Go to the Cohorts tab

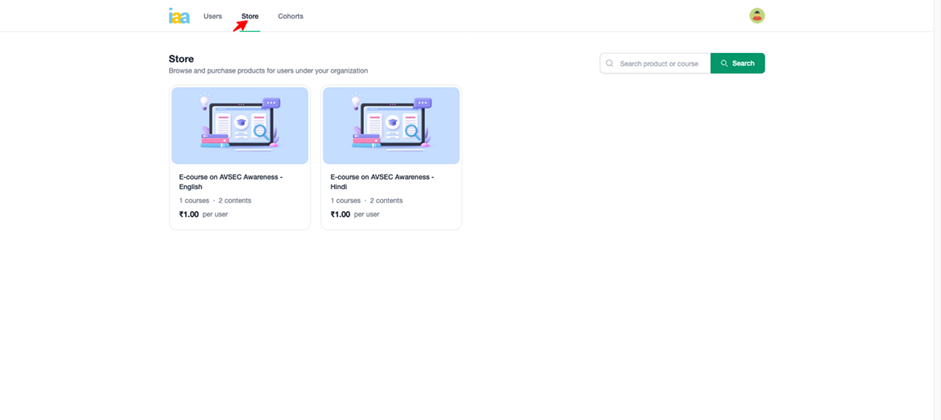[x=290, y=16]
